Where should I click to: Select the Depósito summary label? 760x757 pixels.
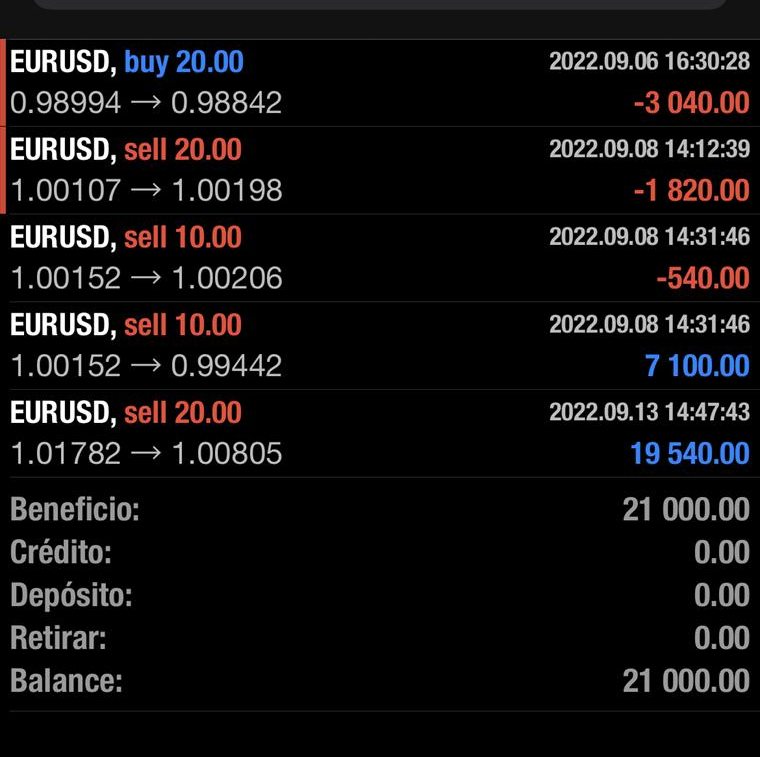point(71,595)
